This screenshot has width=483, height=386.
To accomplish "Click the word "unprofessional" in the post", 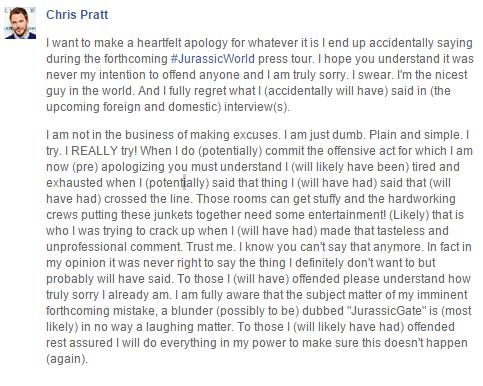I will (87, 247).
